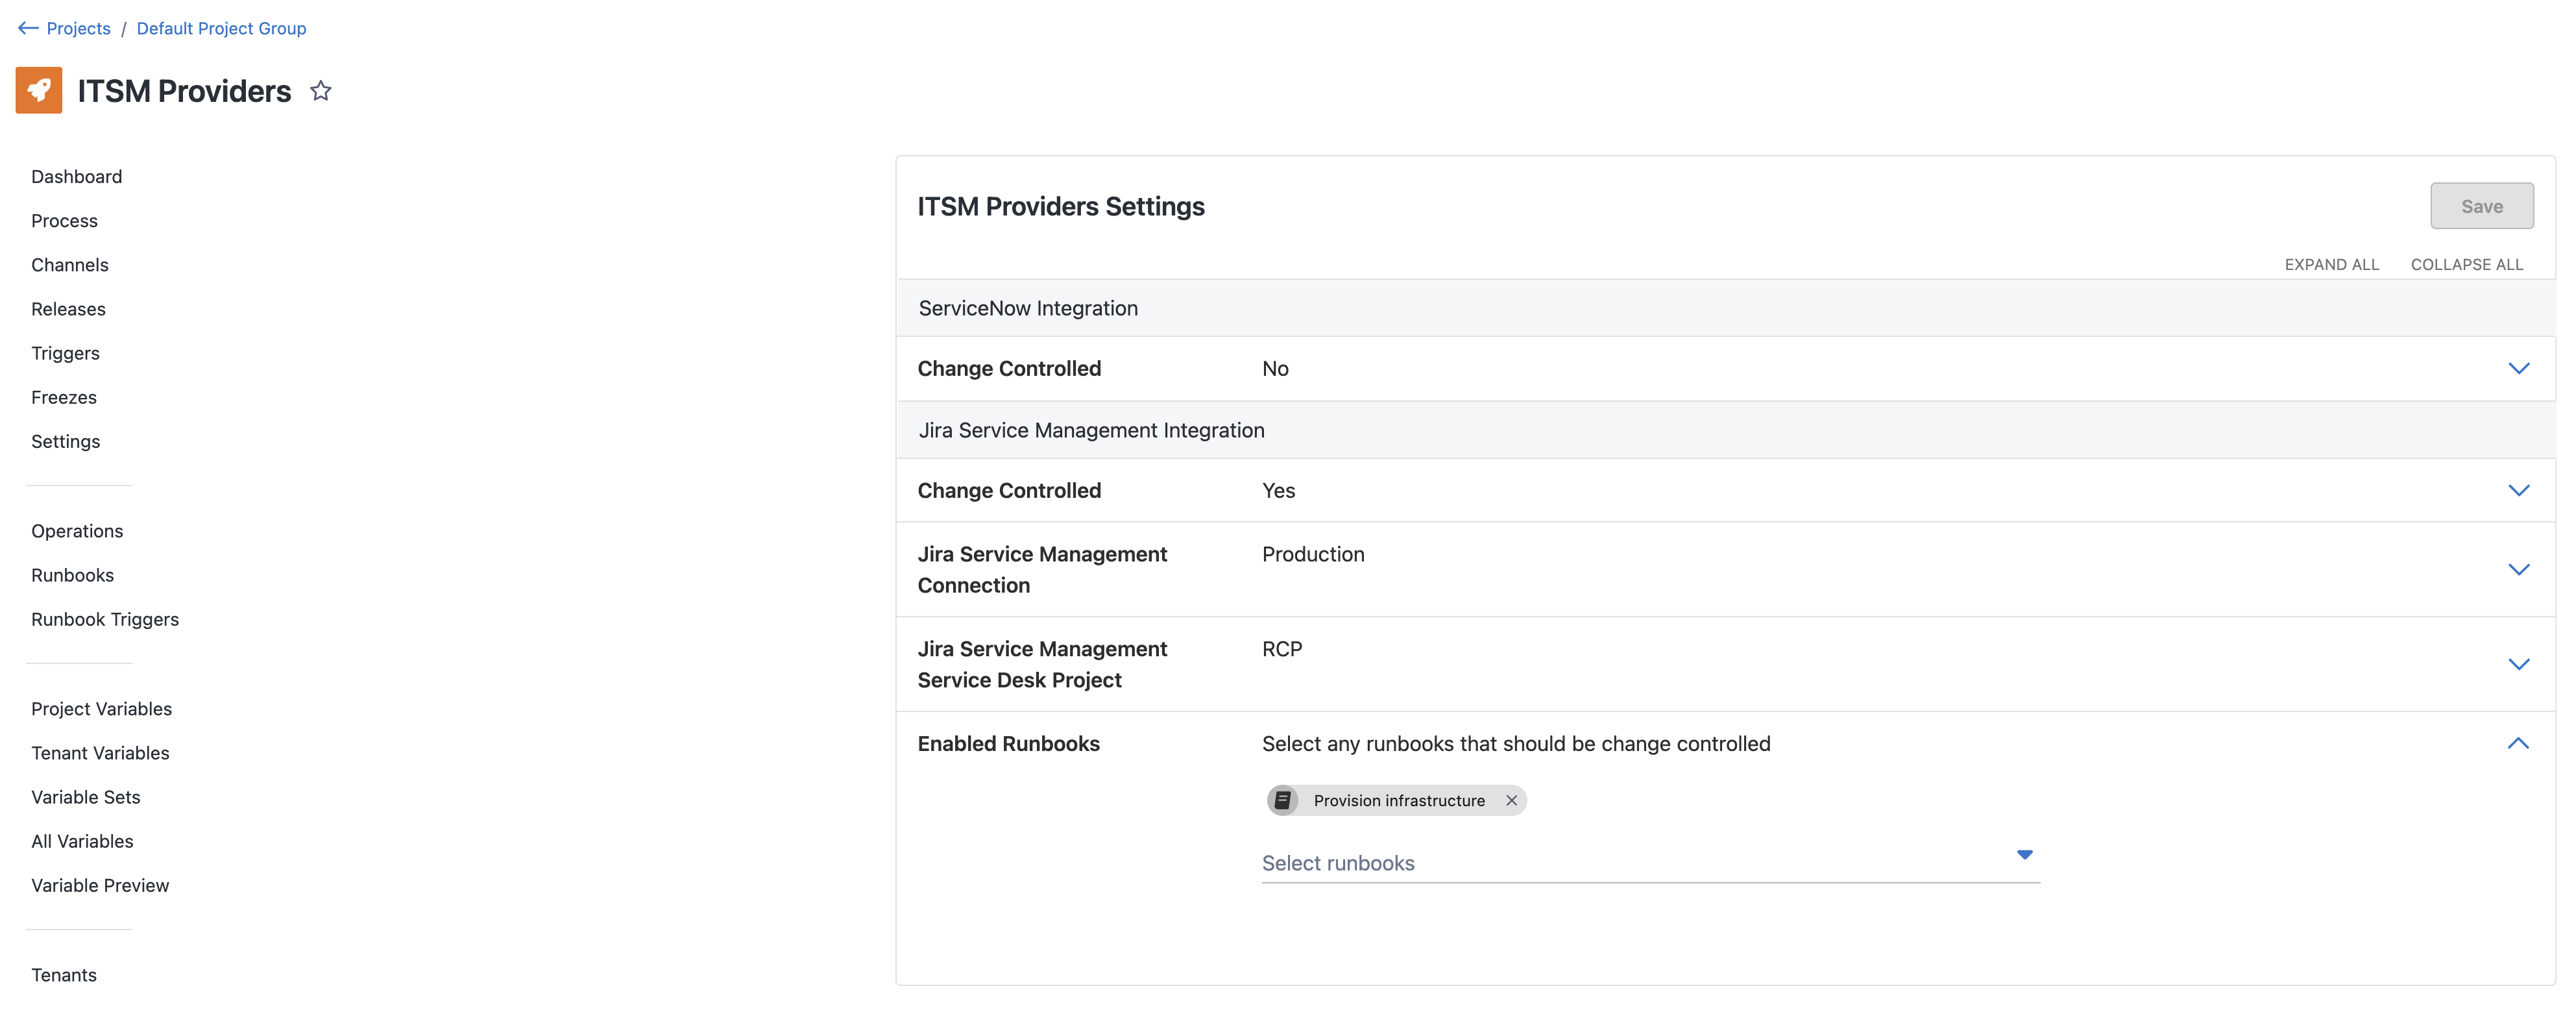
Task: Collapse the Enabled Runbooks section
Action: click(2518, 744)
